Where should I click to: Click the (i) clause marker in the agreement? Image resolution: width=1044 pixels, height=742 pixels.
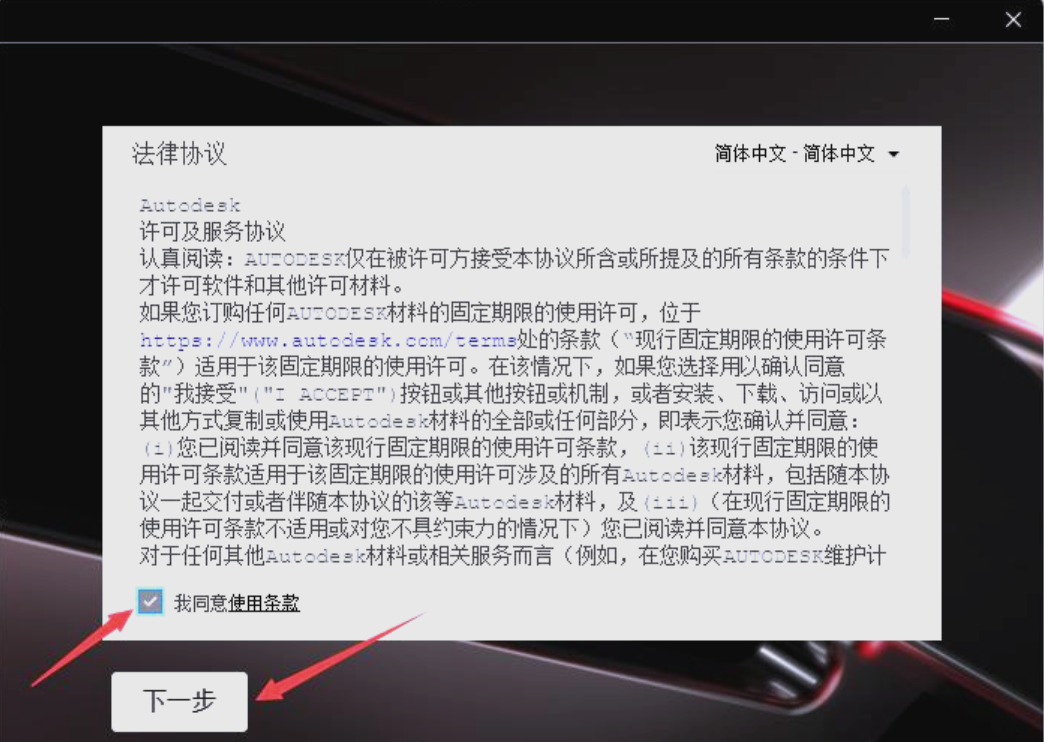158,448
